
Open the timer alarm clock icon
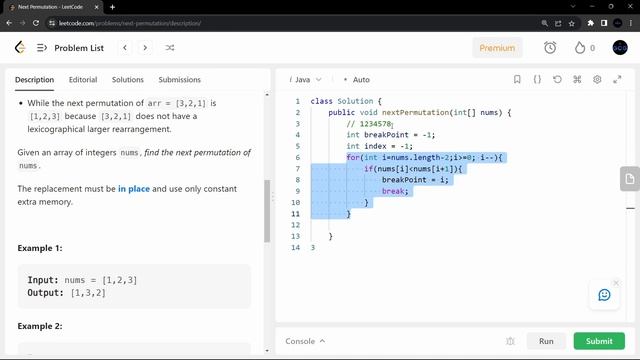[x=550, y=48]
